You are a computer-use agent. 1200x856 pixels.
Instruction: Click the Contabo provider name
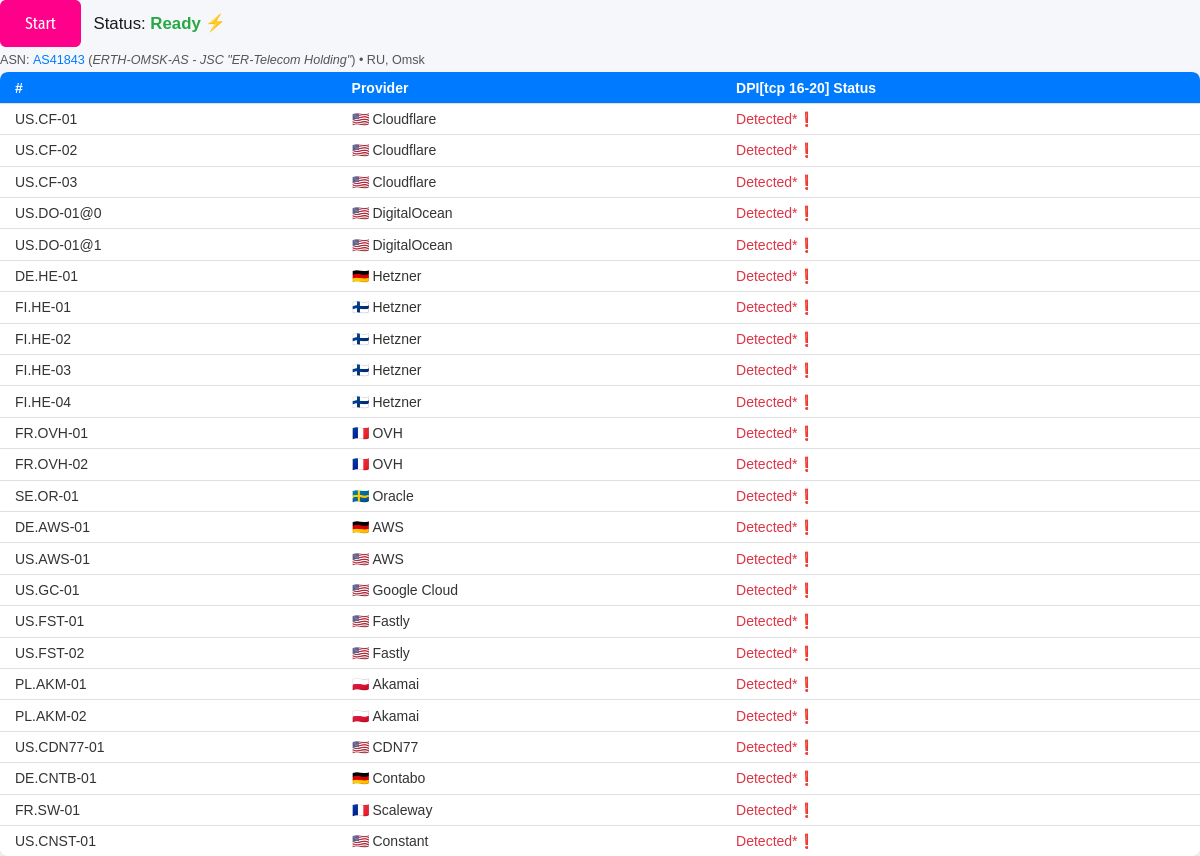tap(399, 778)
